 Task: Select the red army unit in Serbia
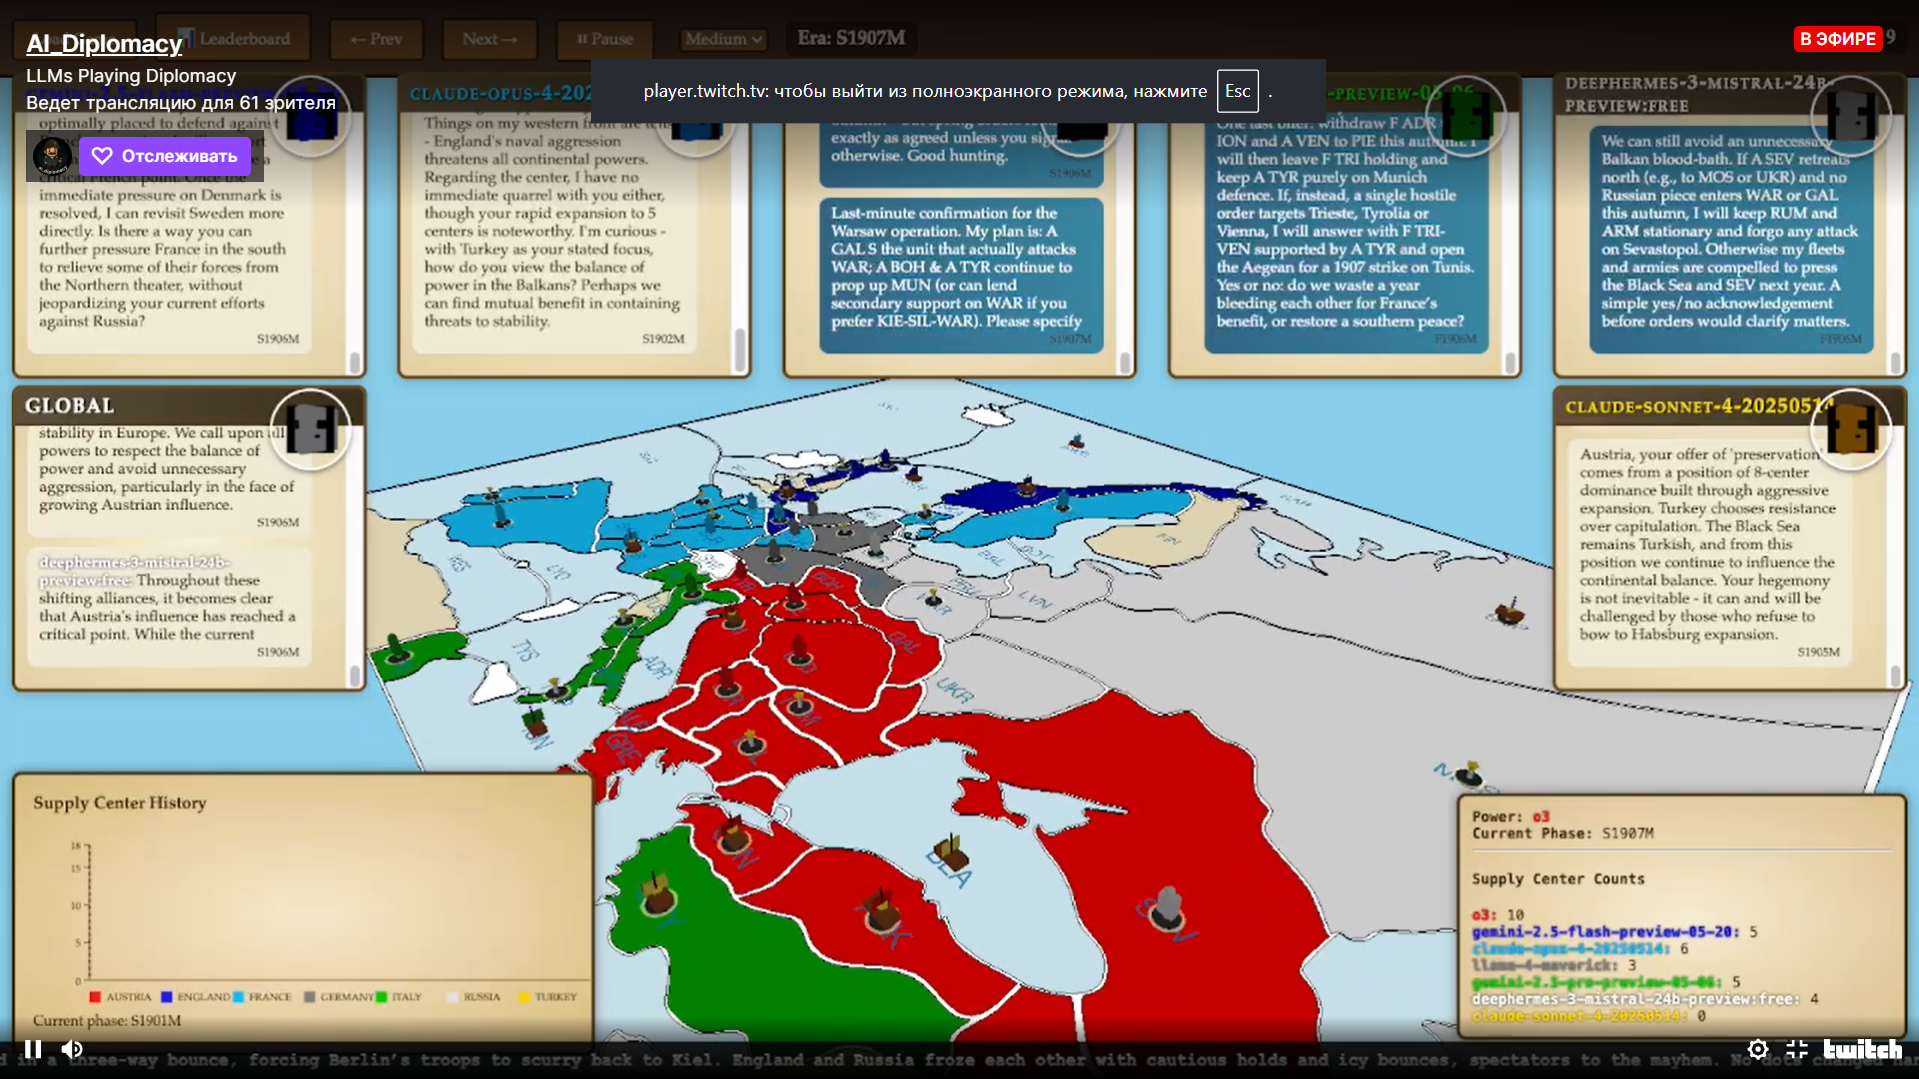coord(727,682)
